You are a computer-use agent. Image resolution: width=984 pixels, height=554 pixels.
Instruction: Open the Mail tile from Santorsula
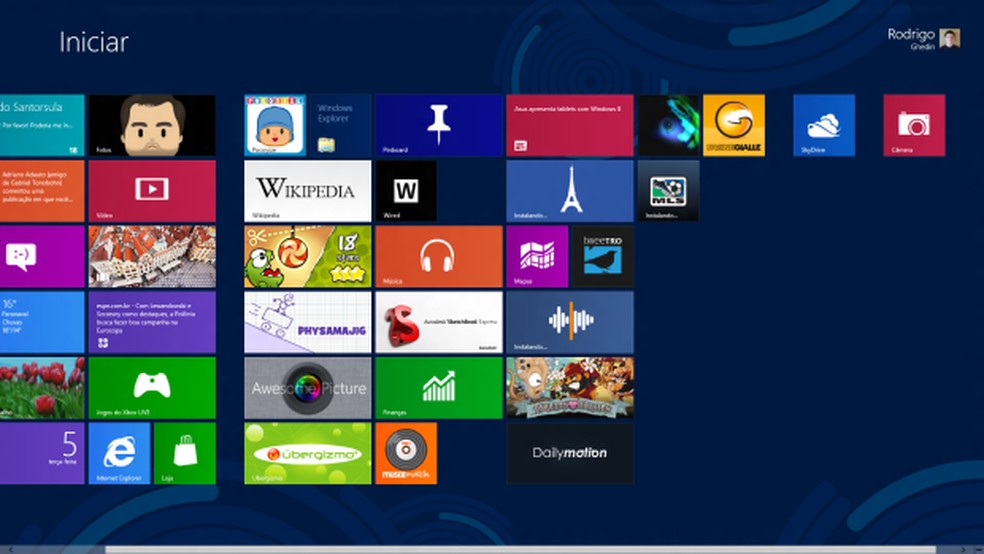tap(42, 125)
